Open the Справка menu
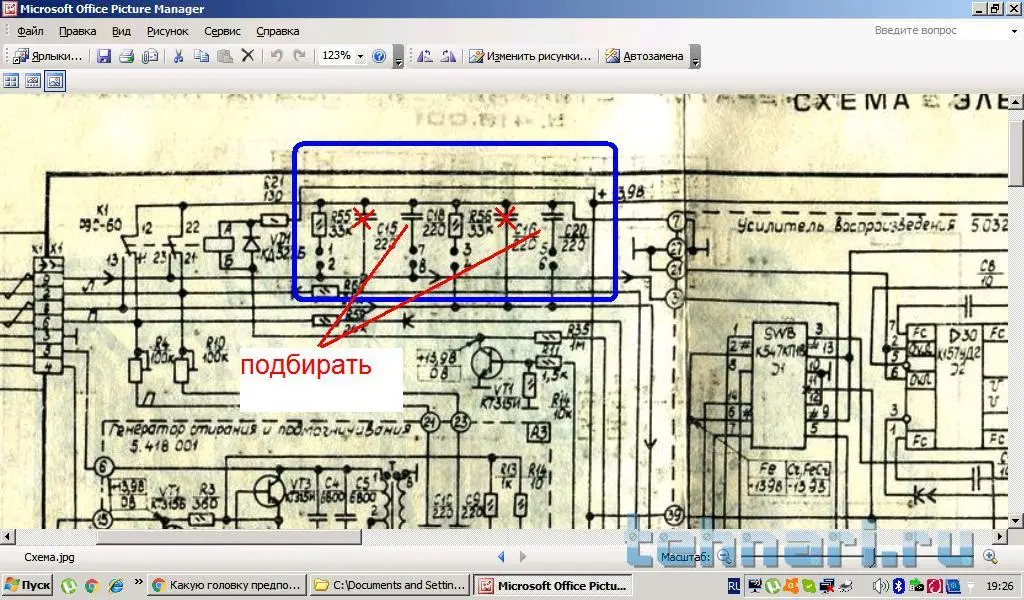Image resolution: width=1024 pixels, height=600 pixels. click(278, 31)
